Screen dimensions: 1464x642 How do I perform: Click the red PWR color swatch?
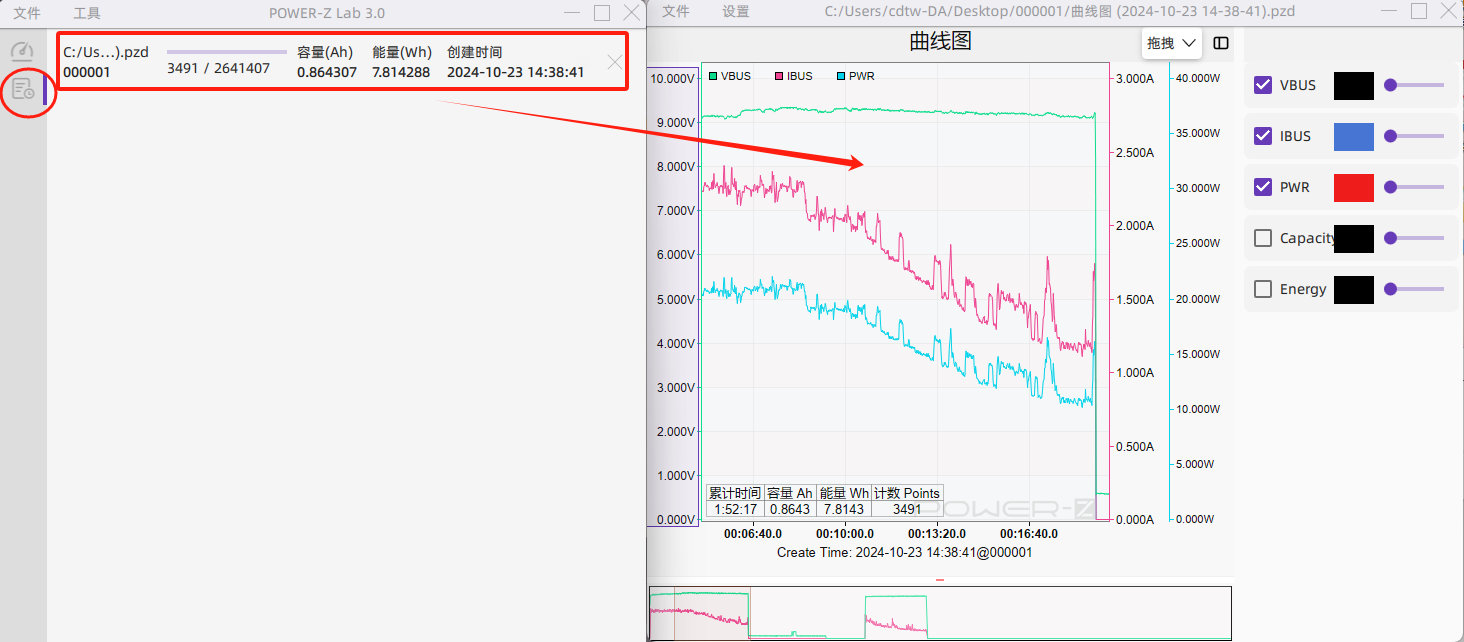point(1353,187)
